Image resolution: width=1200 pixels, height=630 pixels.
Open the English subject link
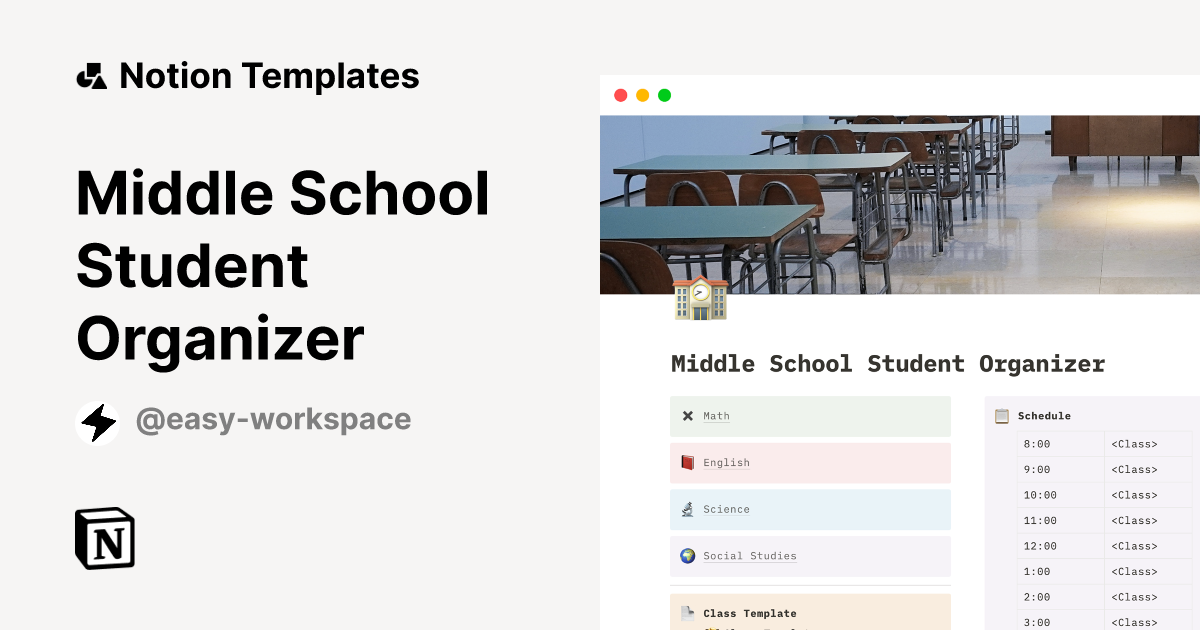726,462
